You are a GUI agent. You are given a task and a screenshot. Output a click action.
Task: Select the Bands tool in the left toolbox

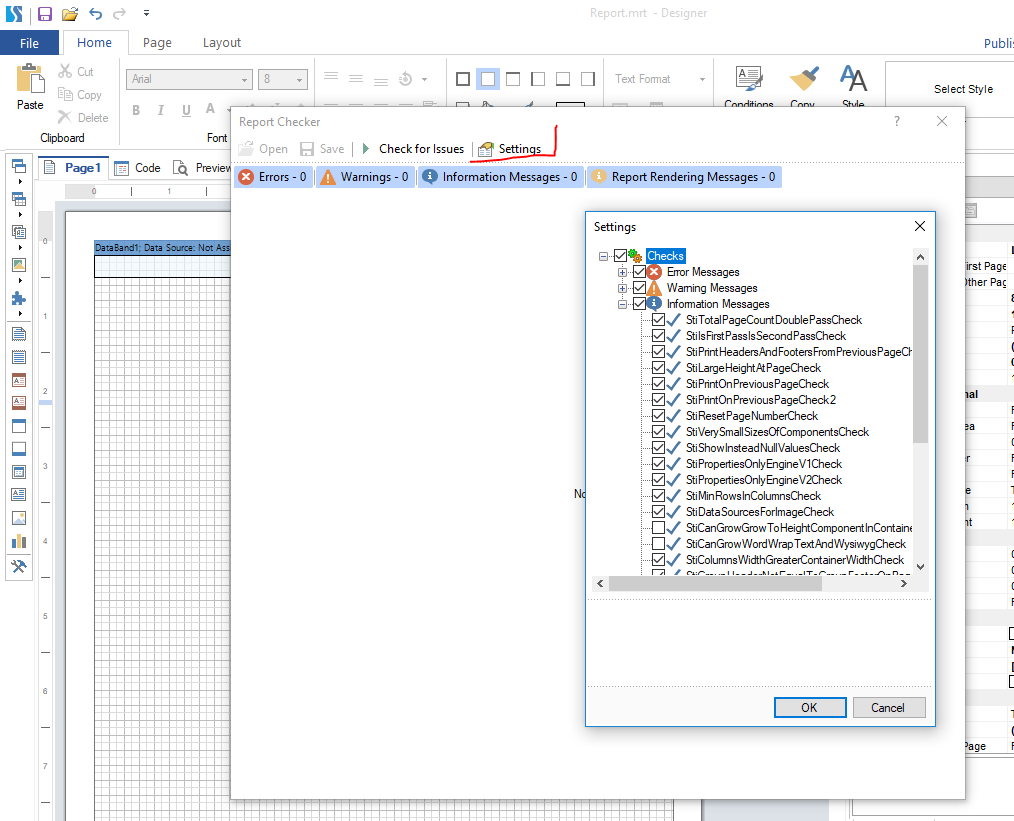[19, 166]
